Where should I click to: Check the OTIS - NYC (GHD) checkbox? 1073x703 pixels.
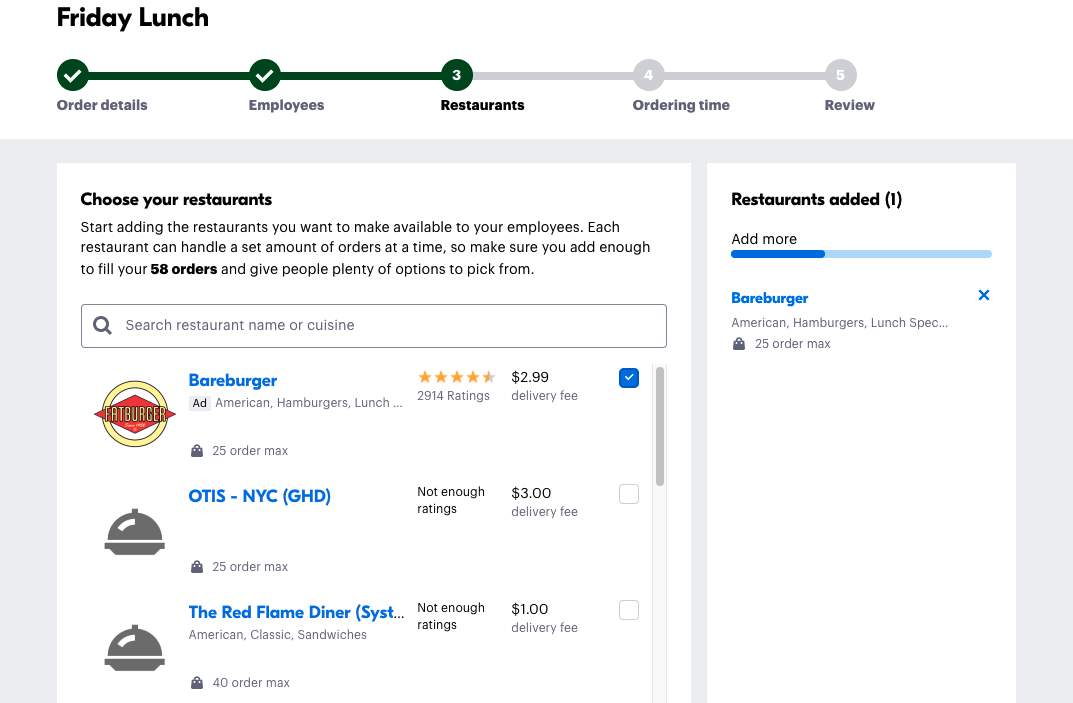click(x=628, y=494)
